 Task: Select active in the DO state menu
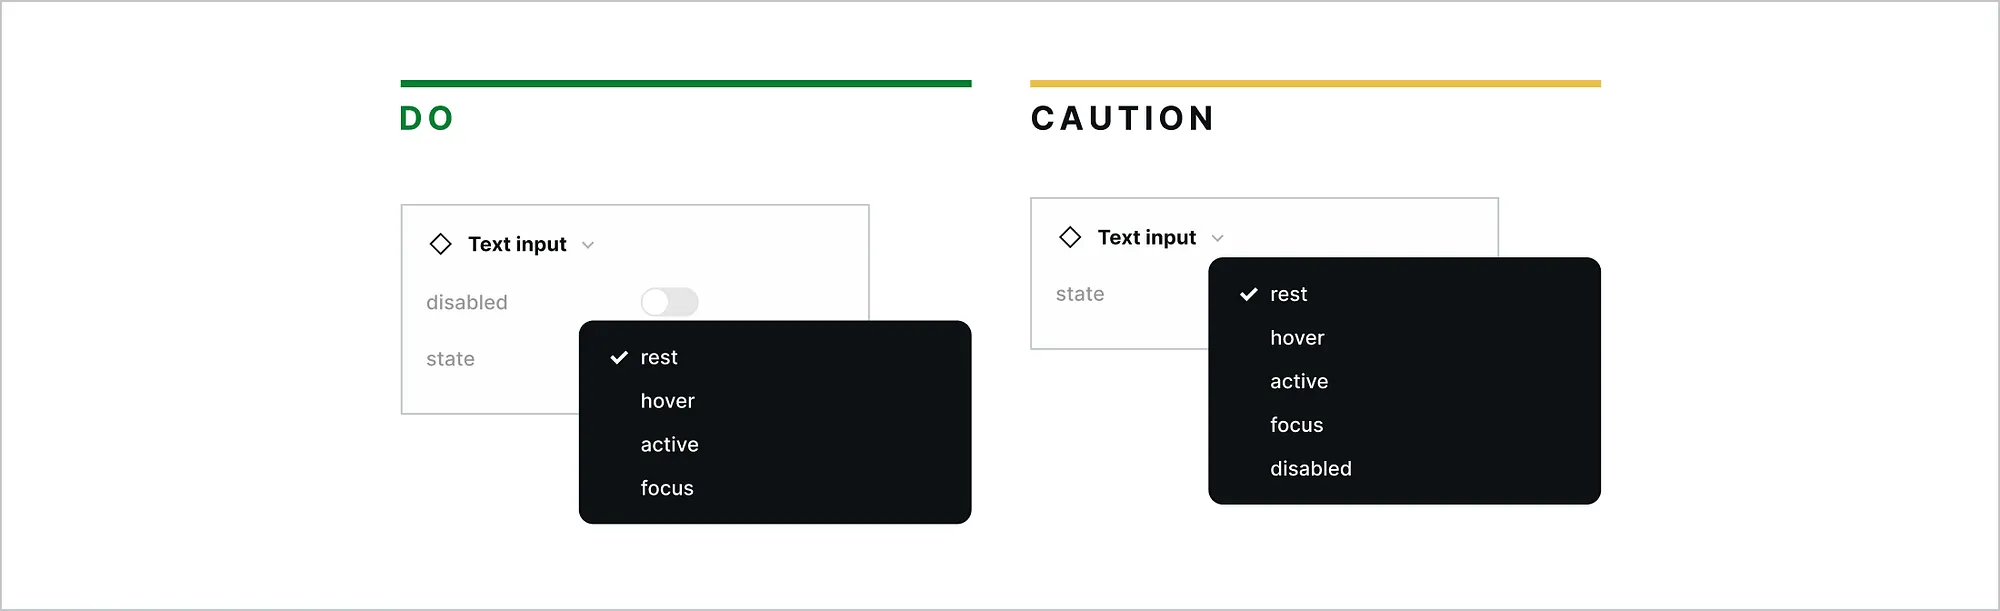[669, 445]
